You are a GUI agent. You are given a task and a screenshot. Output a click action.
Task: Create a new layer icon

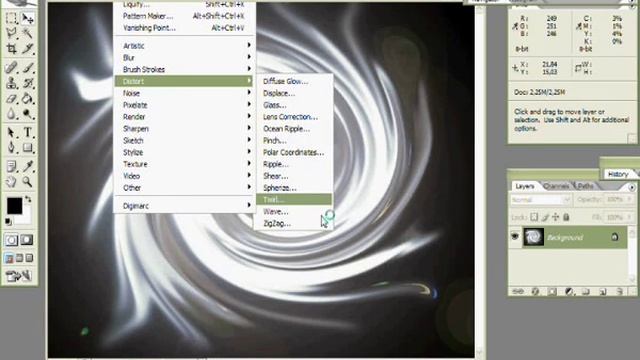(602, 291)
